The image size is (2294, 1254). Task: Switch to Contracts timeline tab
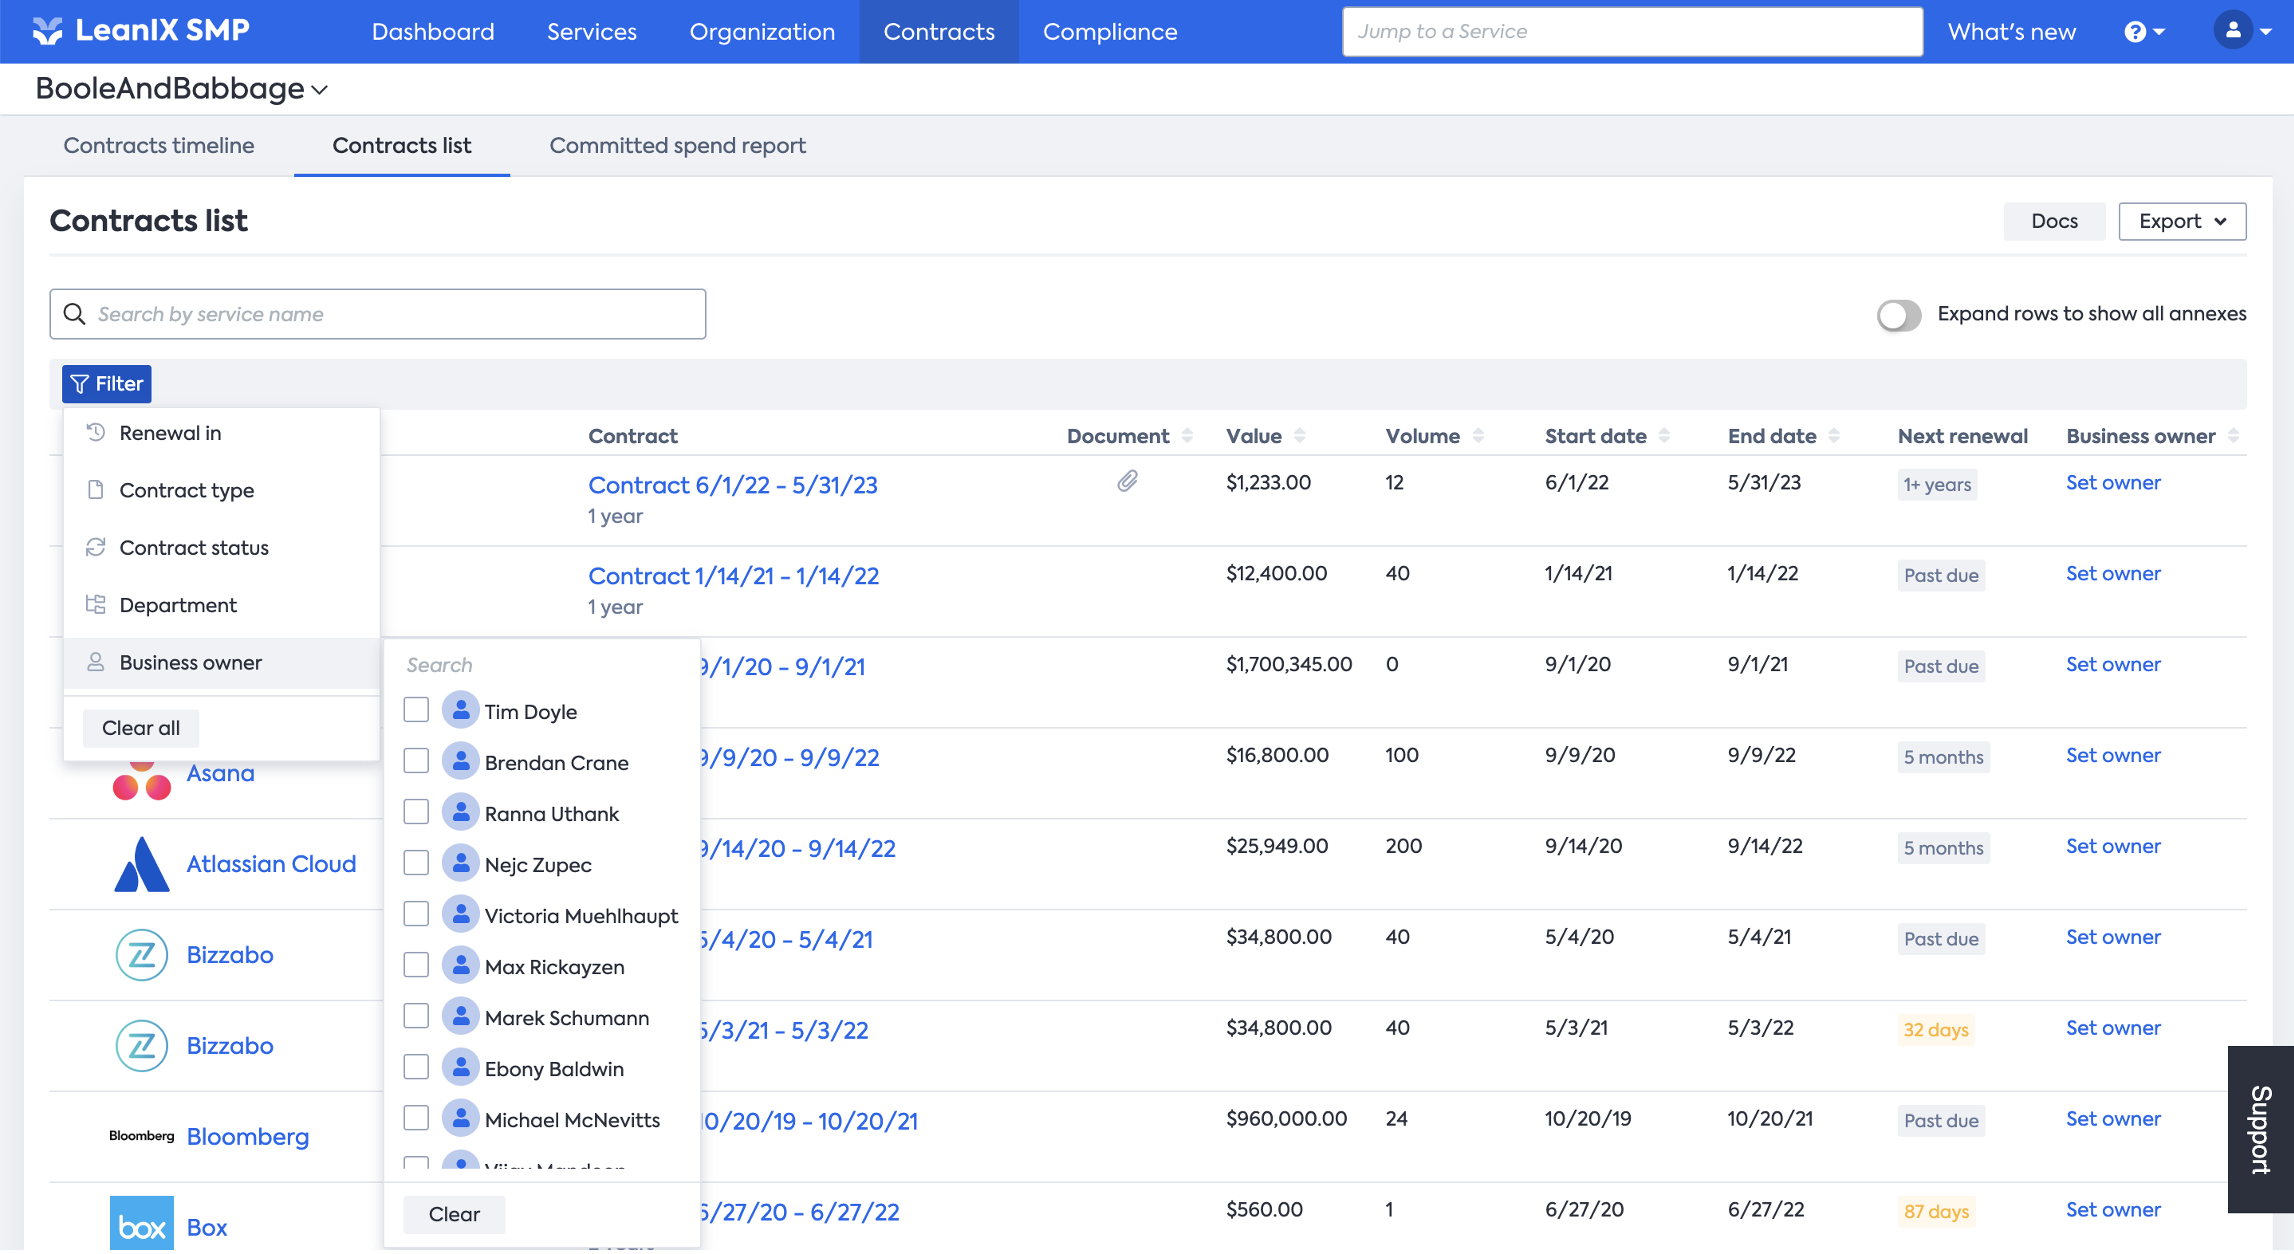point(159,146)
